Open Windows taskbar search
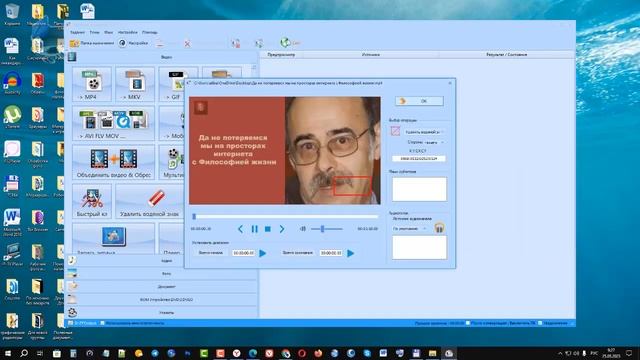640x360 pixels. point(24,353)
